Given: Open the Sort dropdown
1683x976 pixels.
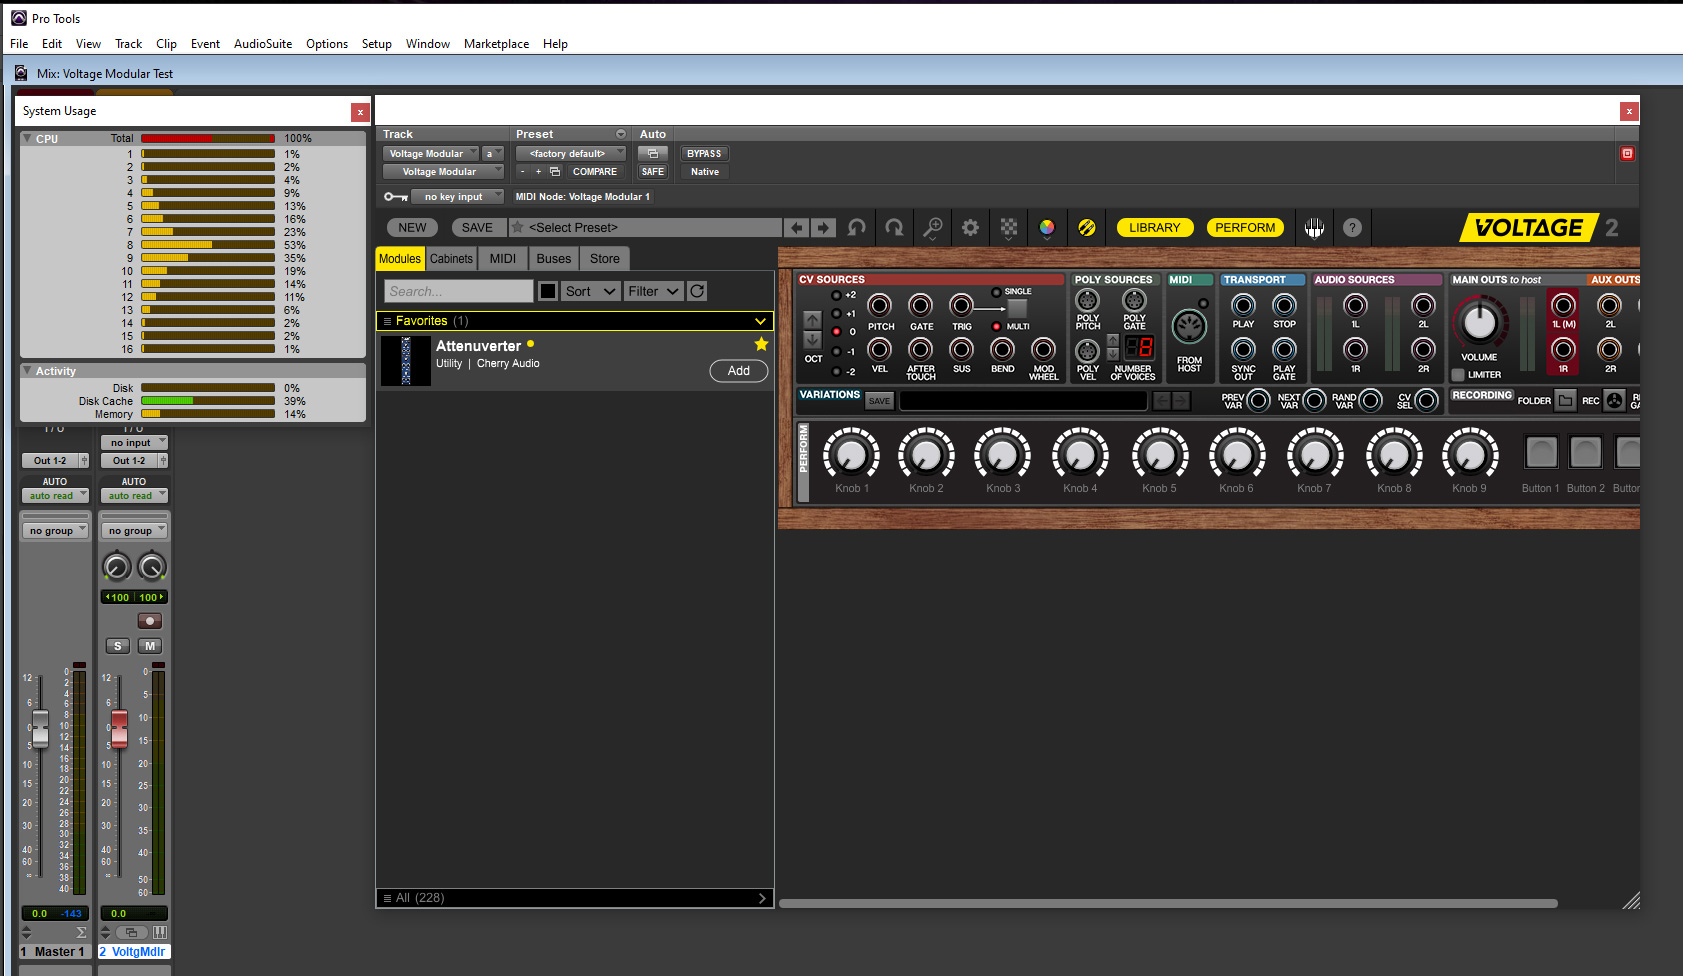Looking at the screenshot, I should coord(590,291).
